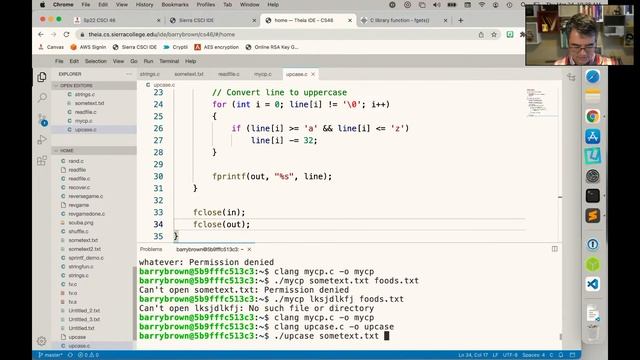Switch to mycp.c editor tab
The width and height of the screenshot is (640, 360).
pos(263,74)
